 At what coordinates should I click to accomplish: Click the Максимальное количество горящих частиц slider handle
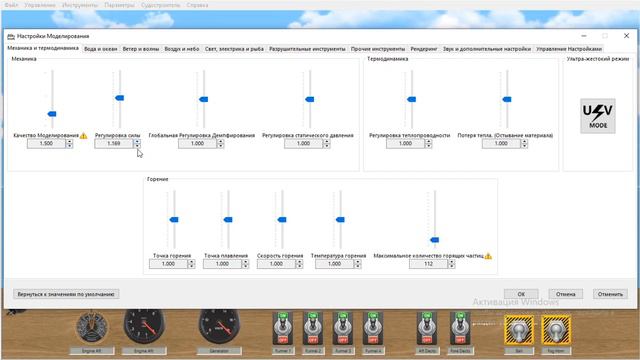coord(435,240)
